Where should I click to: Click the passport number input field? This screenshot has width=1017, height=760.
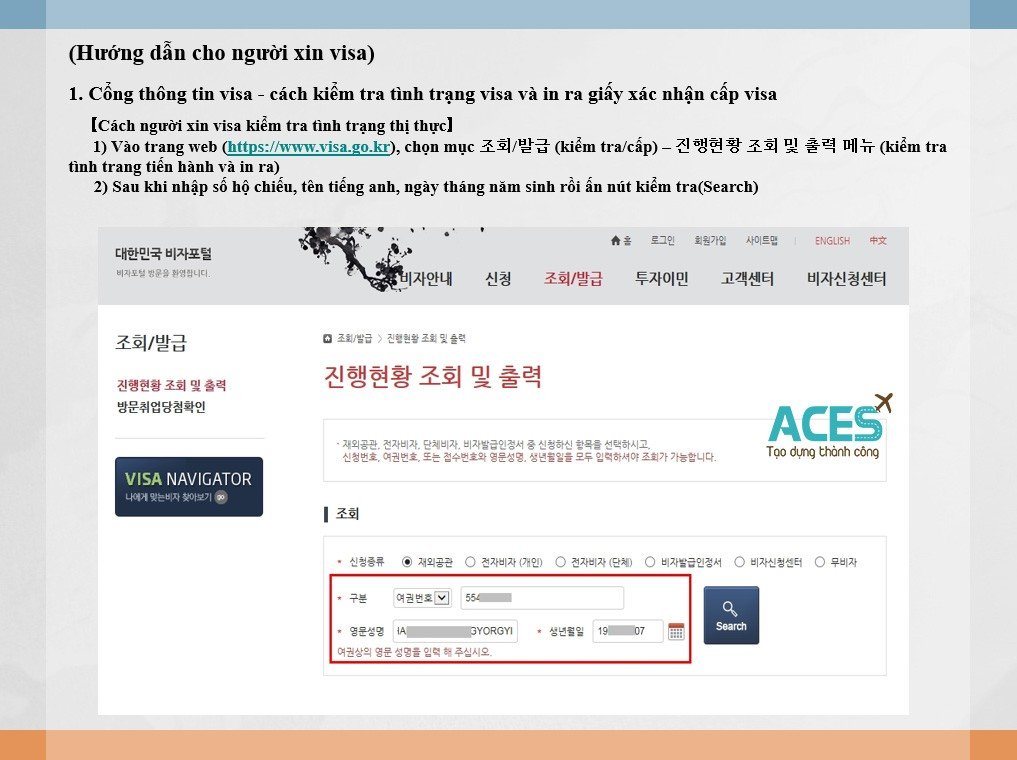coord(541,598)
